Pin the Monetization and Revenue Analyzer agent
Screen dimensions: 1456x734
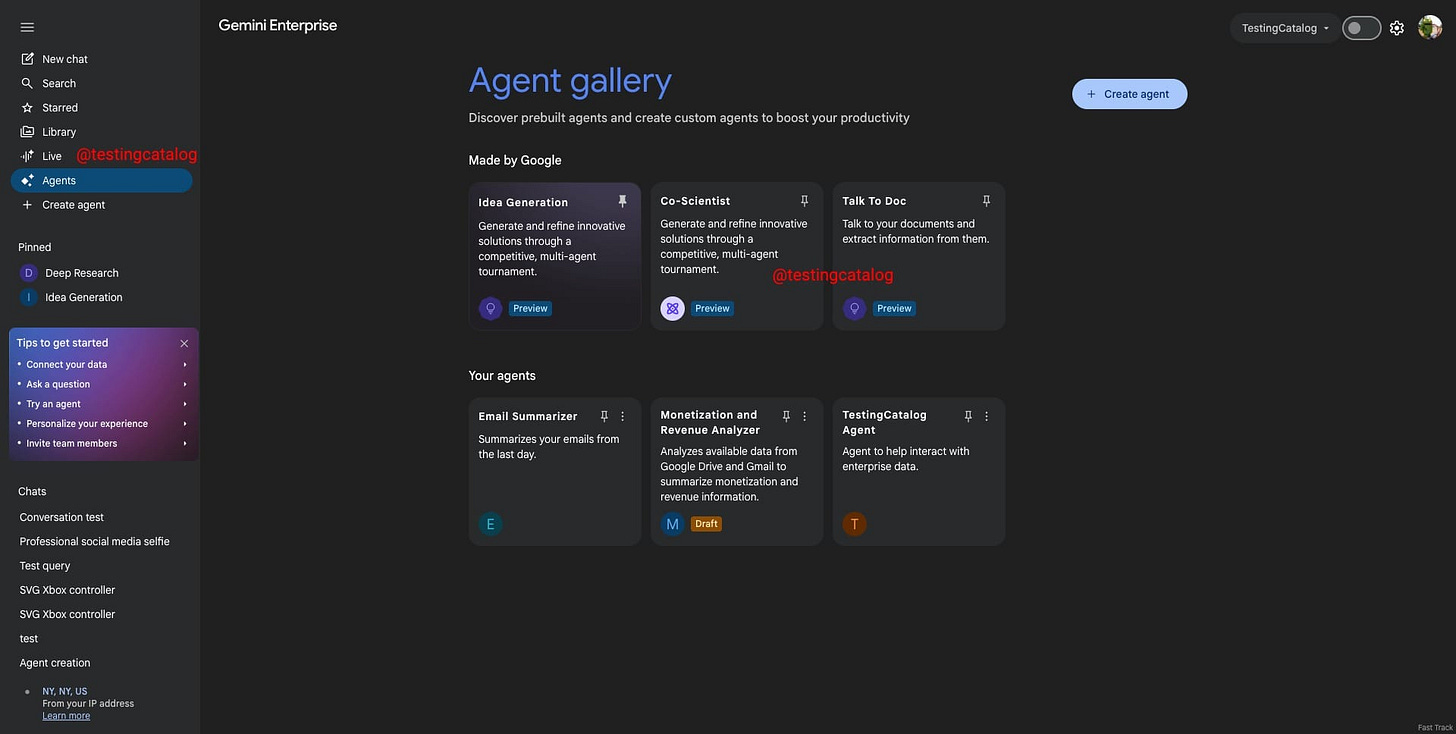[x=786, y=416]
